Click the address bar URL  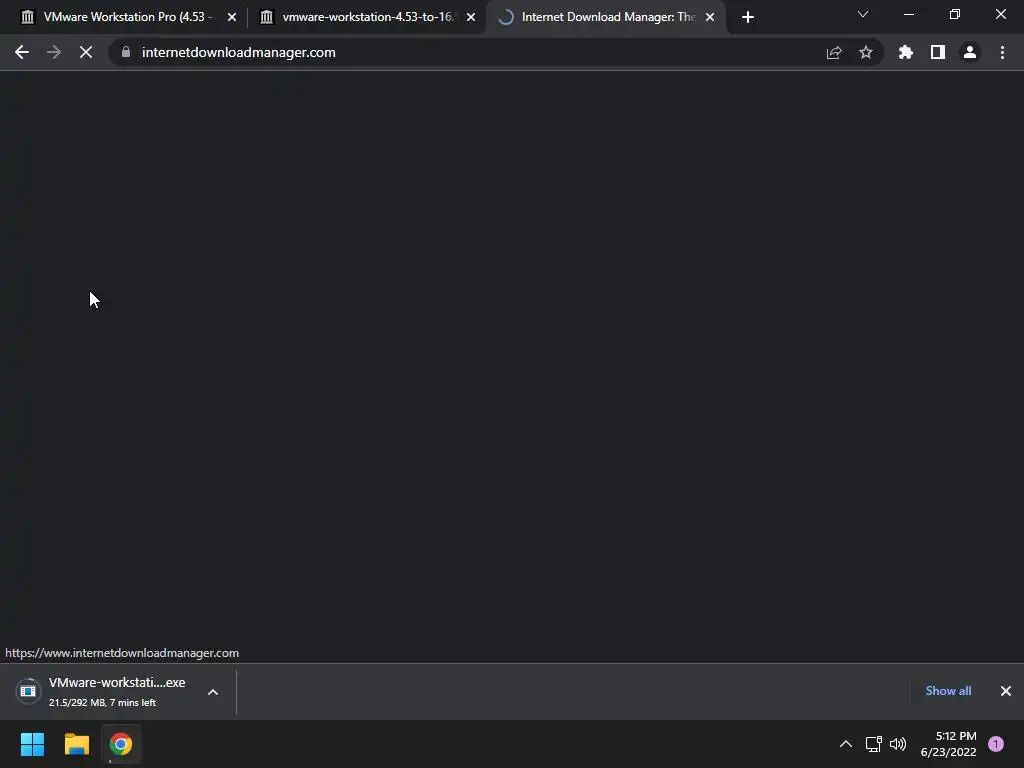(x=238, y=52)
